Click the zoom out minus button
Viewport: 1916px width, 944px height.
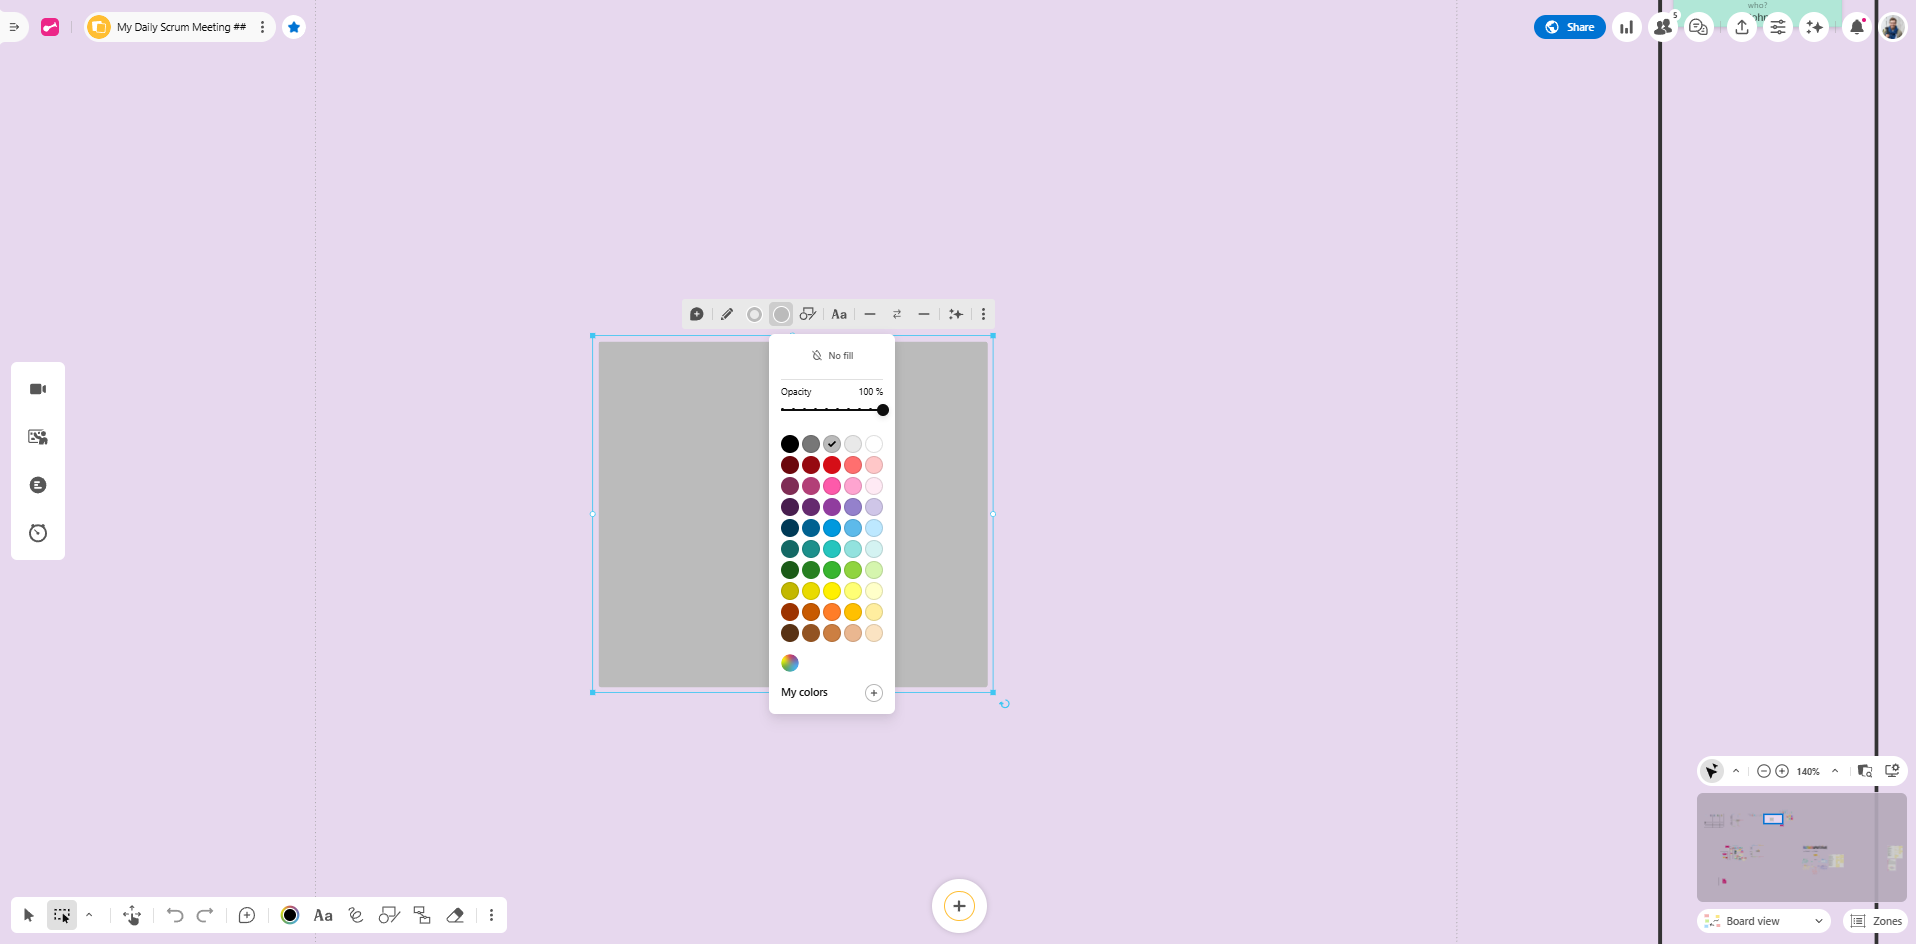(x=1763, y=771)
